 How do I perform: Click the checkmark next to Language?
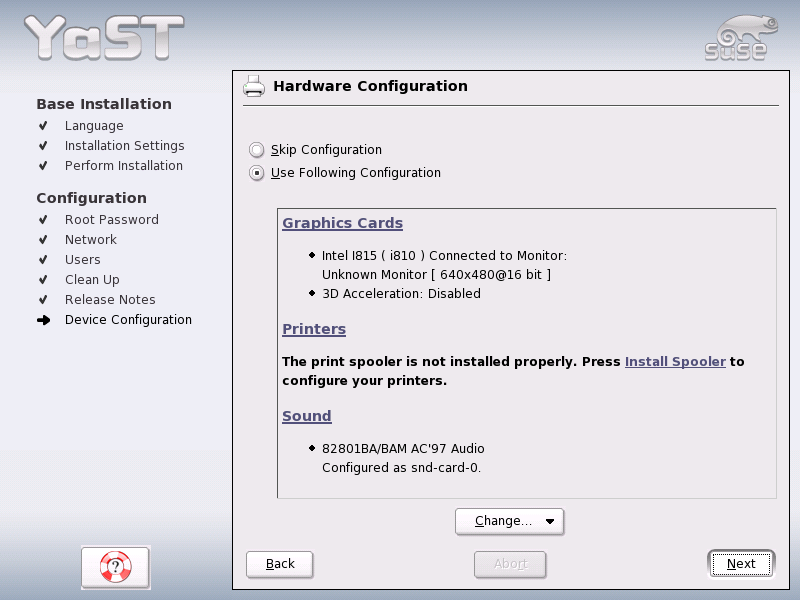point(43,126)
